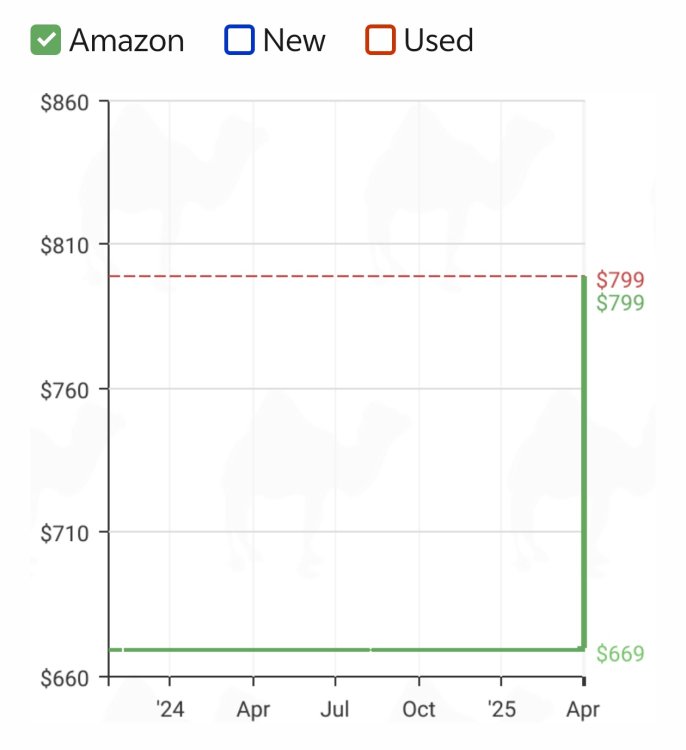The width and height of the screenshot is (686, 750).
Task: Enable the New price checkbox
Action: (240, 41)
